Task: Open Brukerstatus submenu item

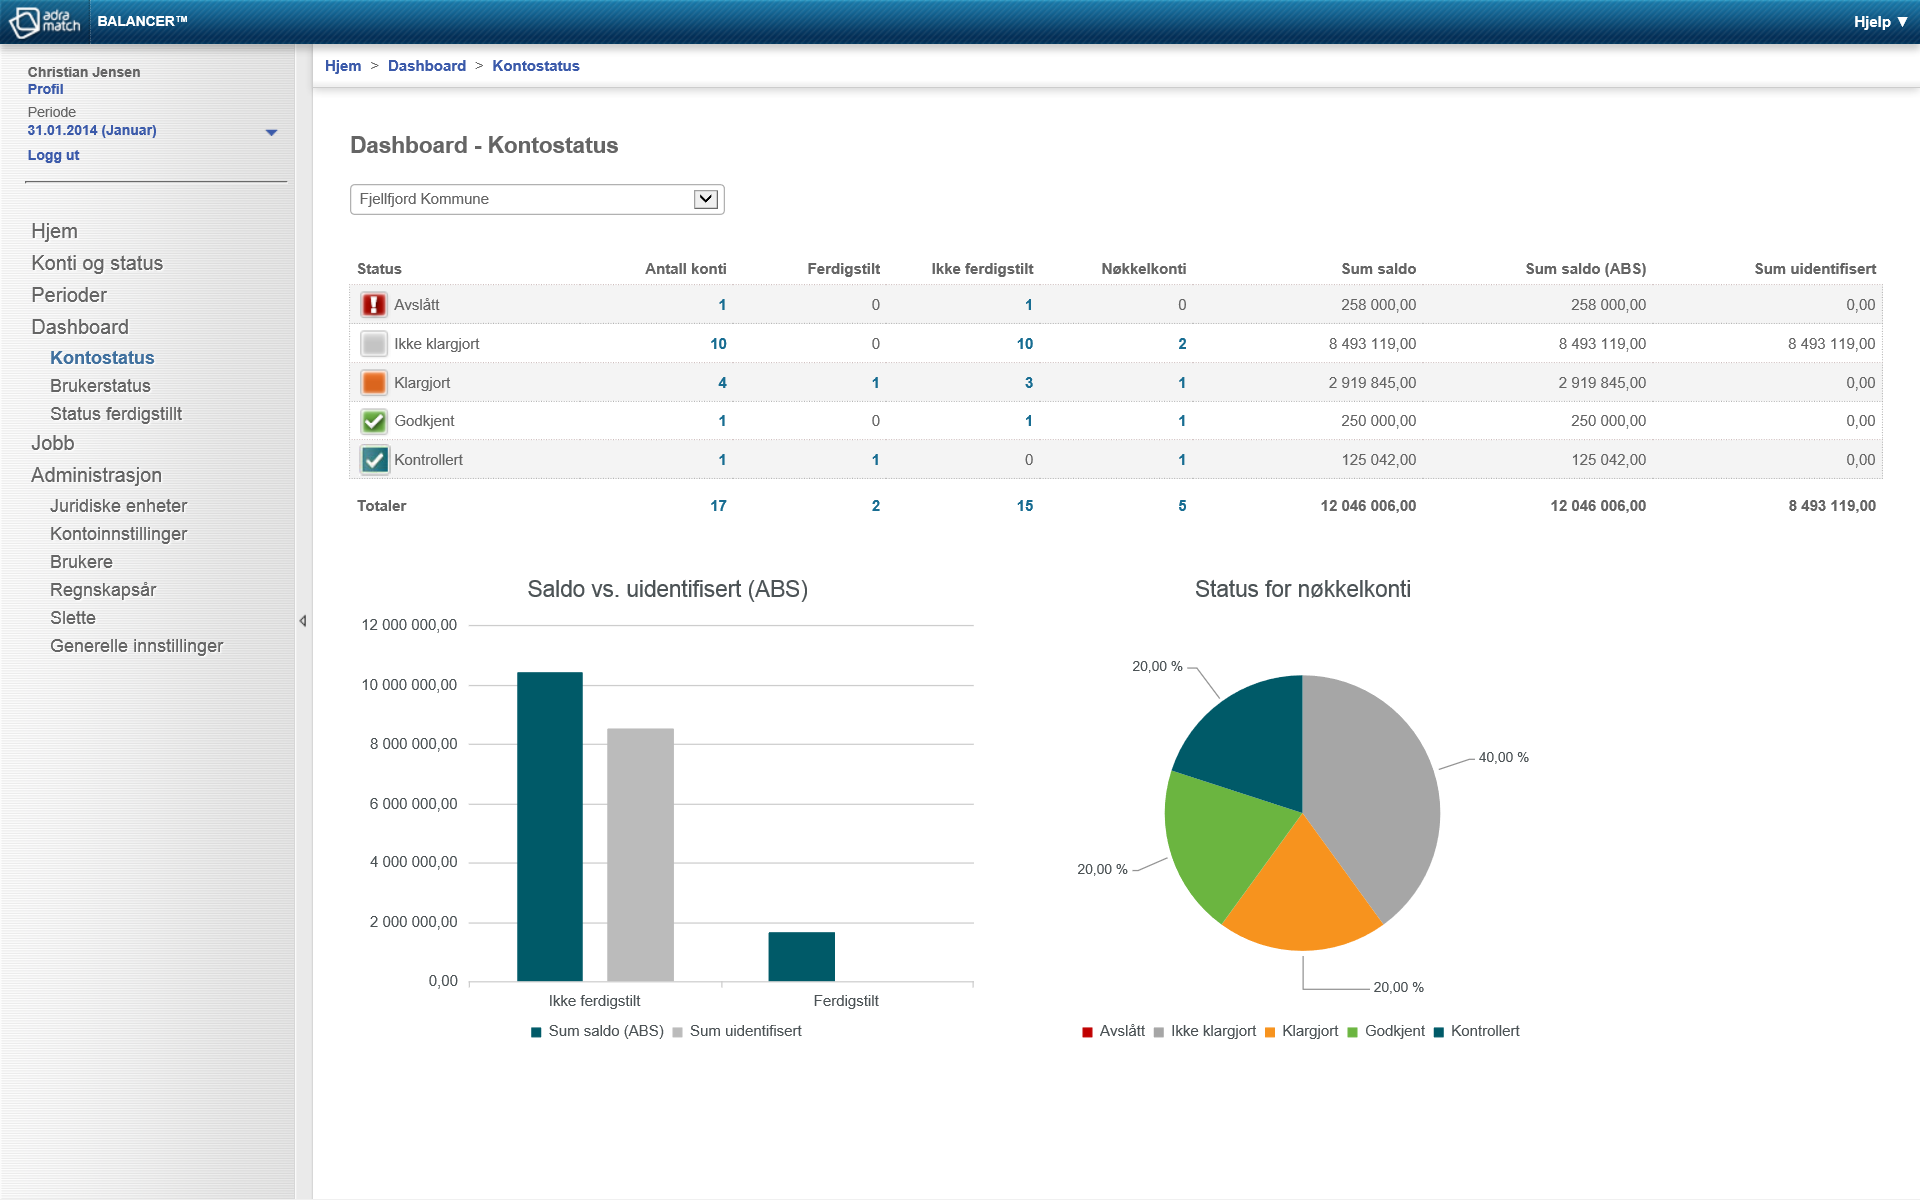Action: 100,386
